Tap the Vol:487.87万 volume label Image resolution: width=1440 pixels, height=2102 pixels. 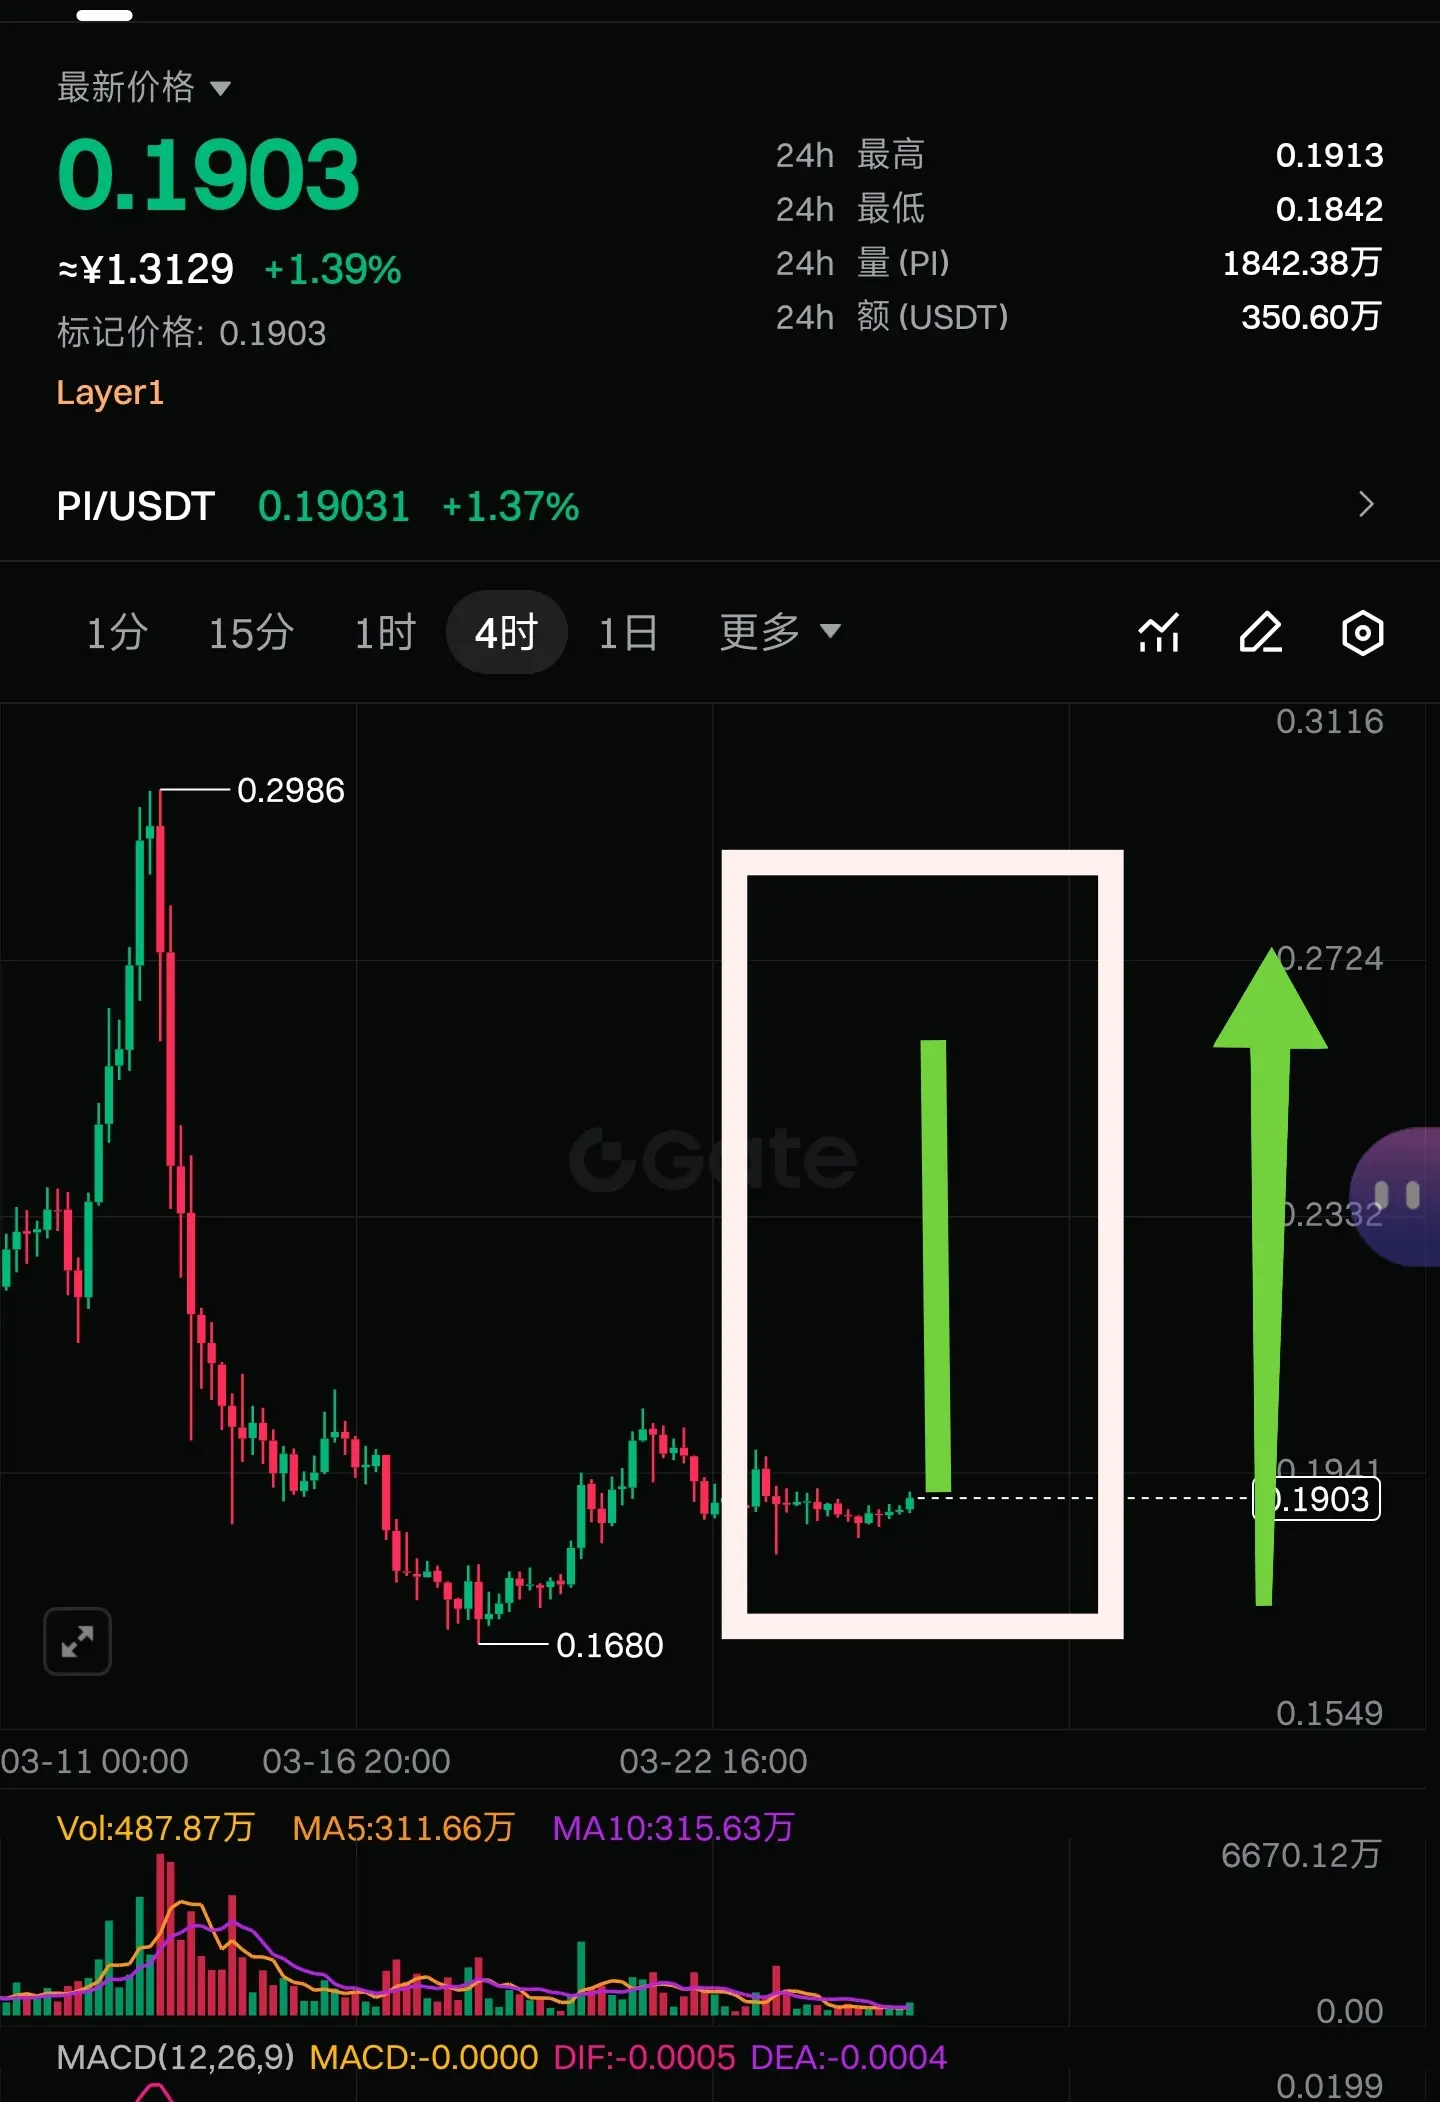[x=156, y=1828]
